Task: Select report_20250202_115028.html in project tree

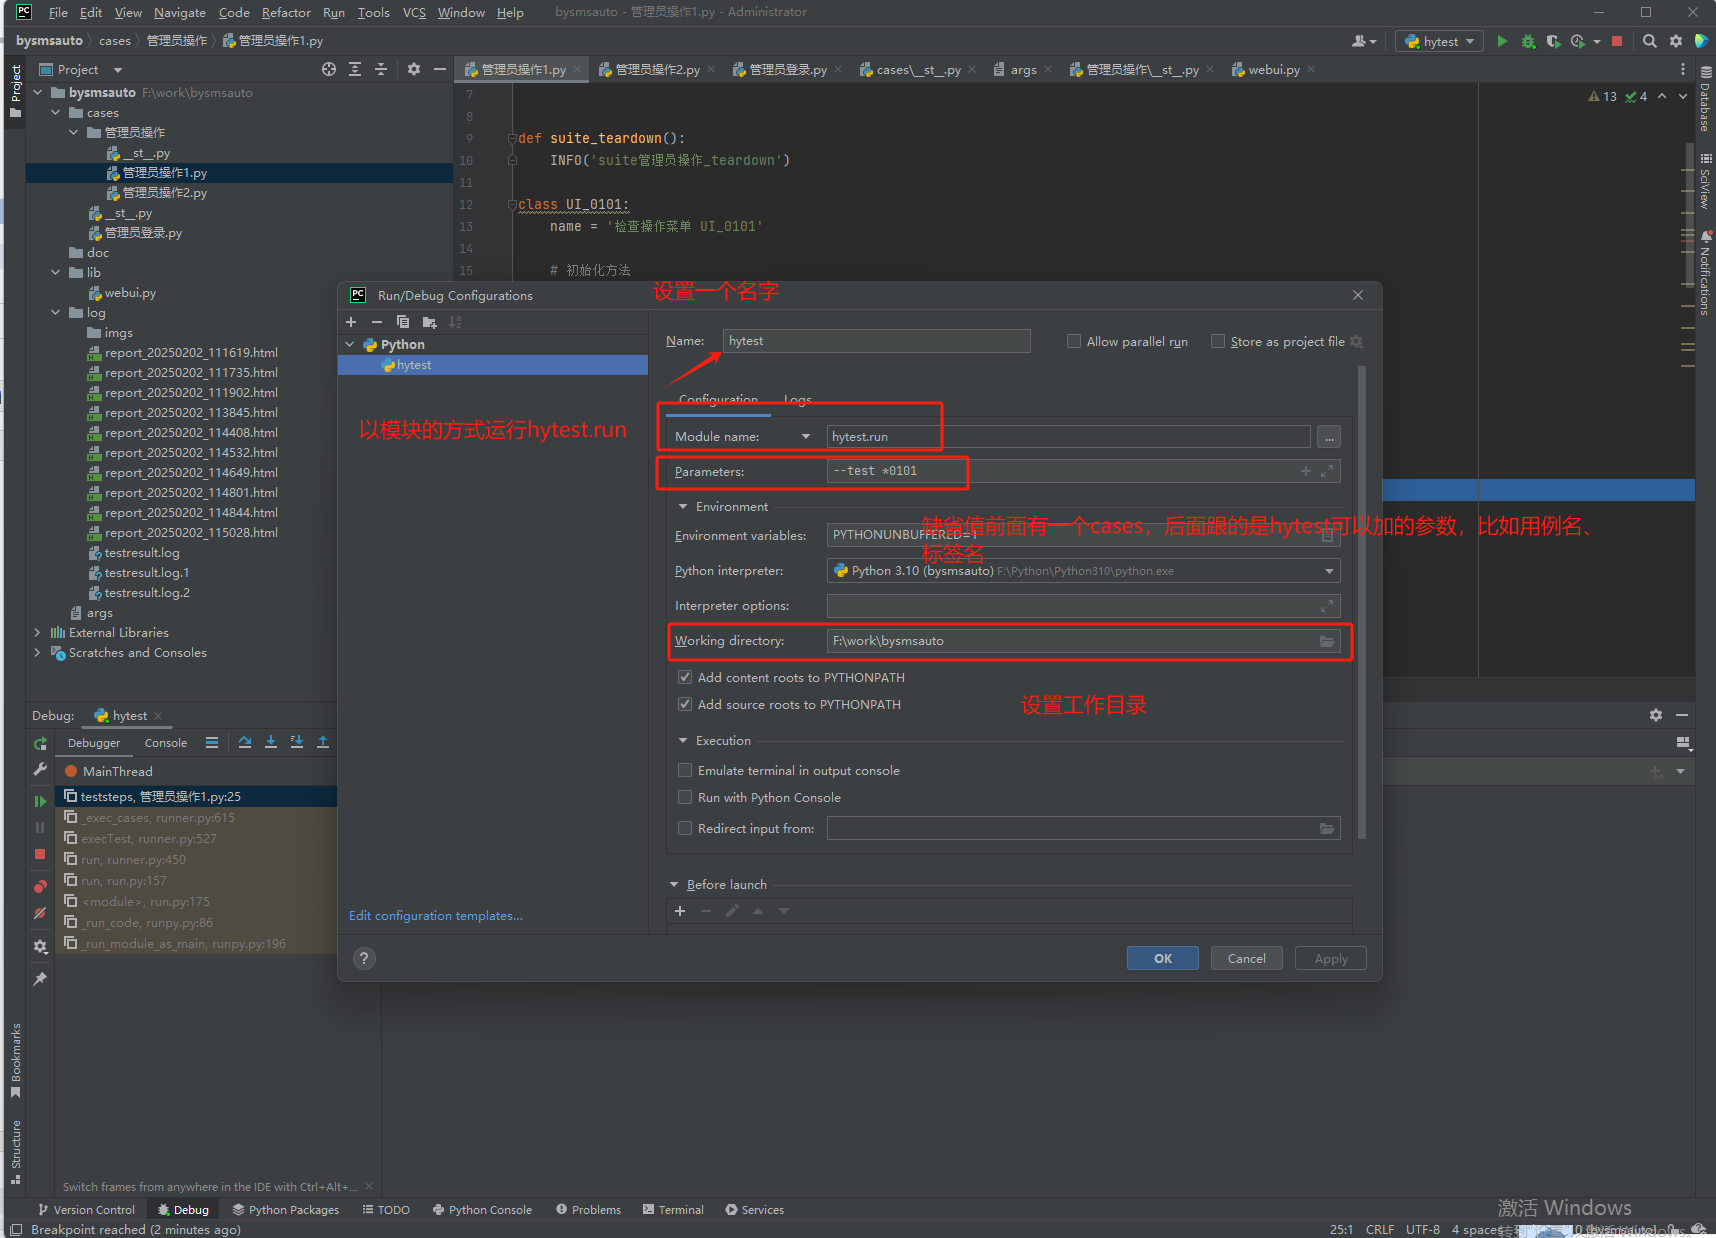Action: tap(191, 533)
